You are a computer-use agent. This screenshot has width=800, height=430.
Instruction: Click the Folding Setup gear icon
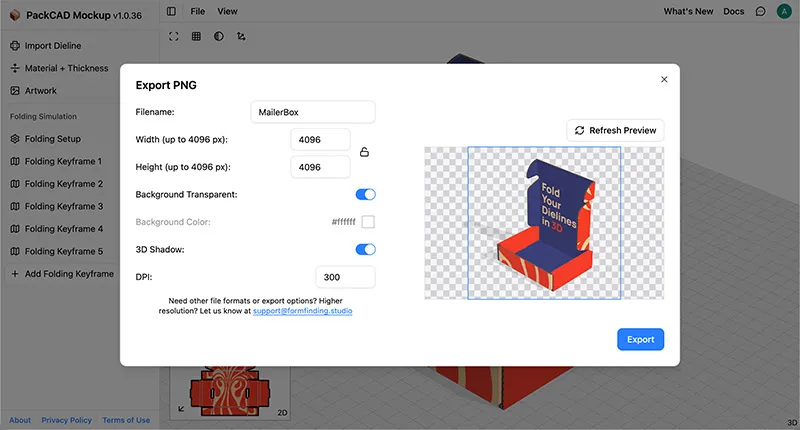[15, 139]
